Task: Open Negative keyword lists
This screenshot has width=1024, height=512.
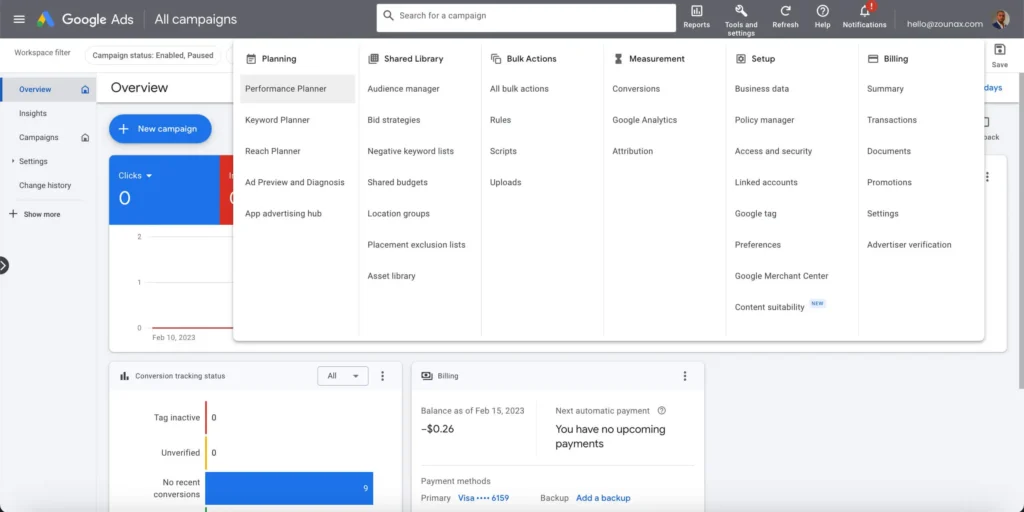Action: coord(411,152)
